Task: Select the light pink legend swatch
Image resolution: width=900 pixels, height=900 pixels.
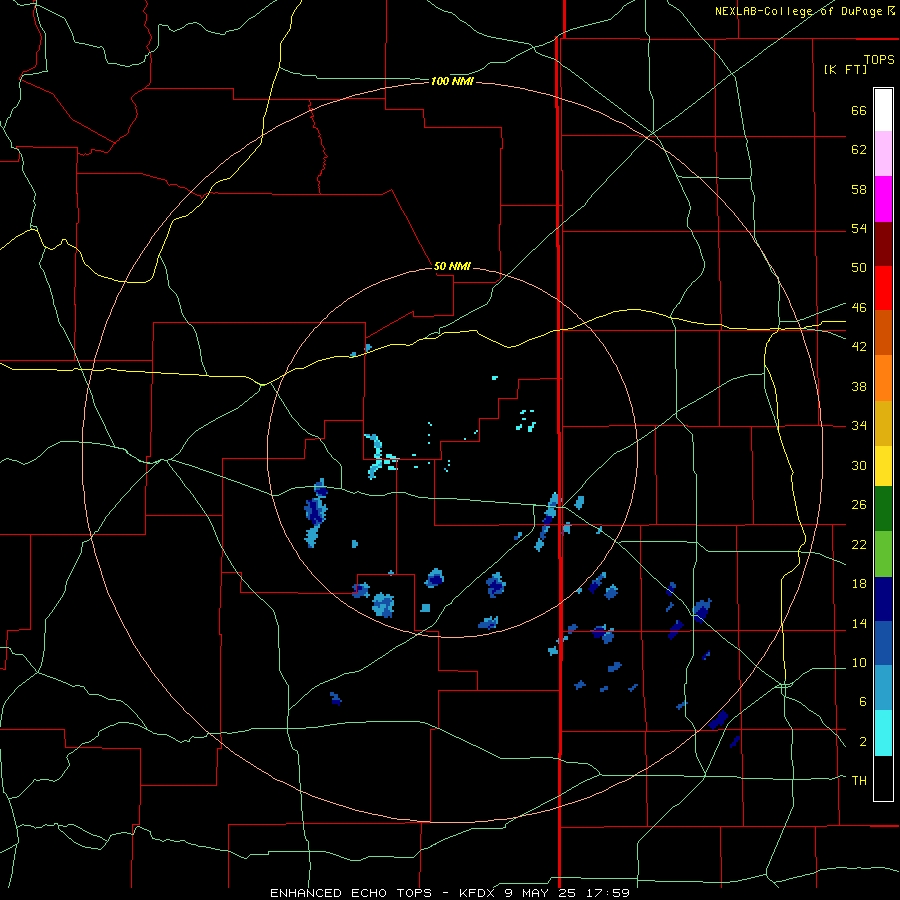Action: pos(883,153)
